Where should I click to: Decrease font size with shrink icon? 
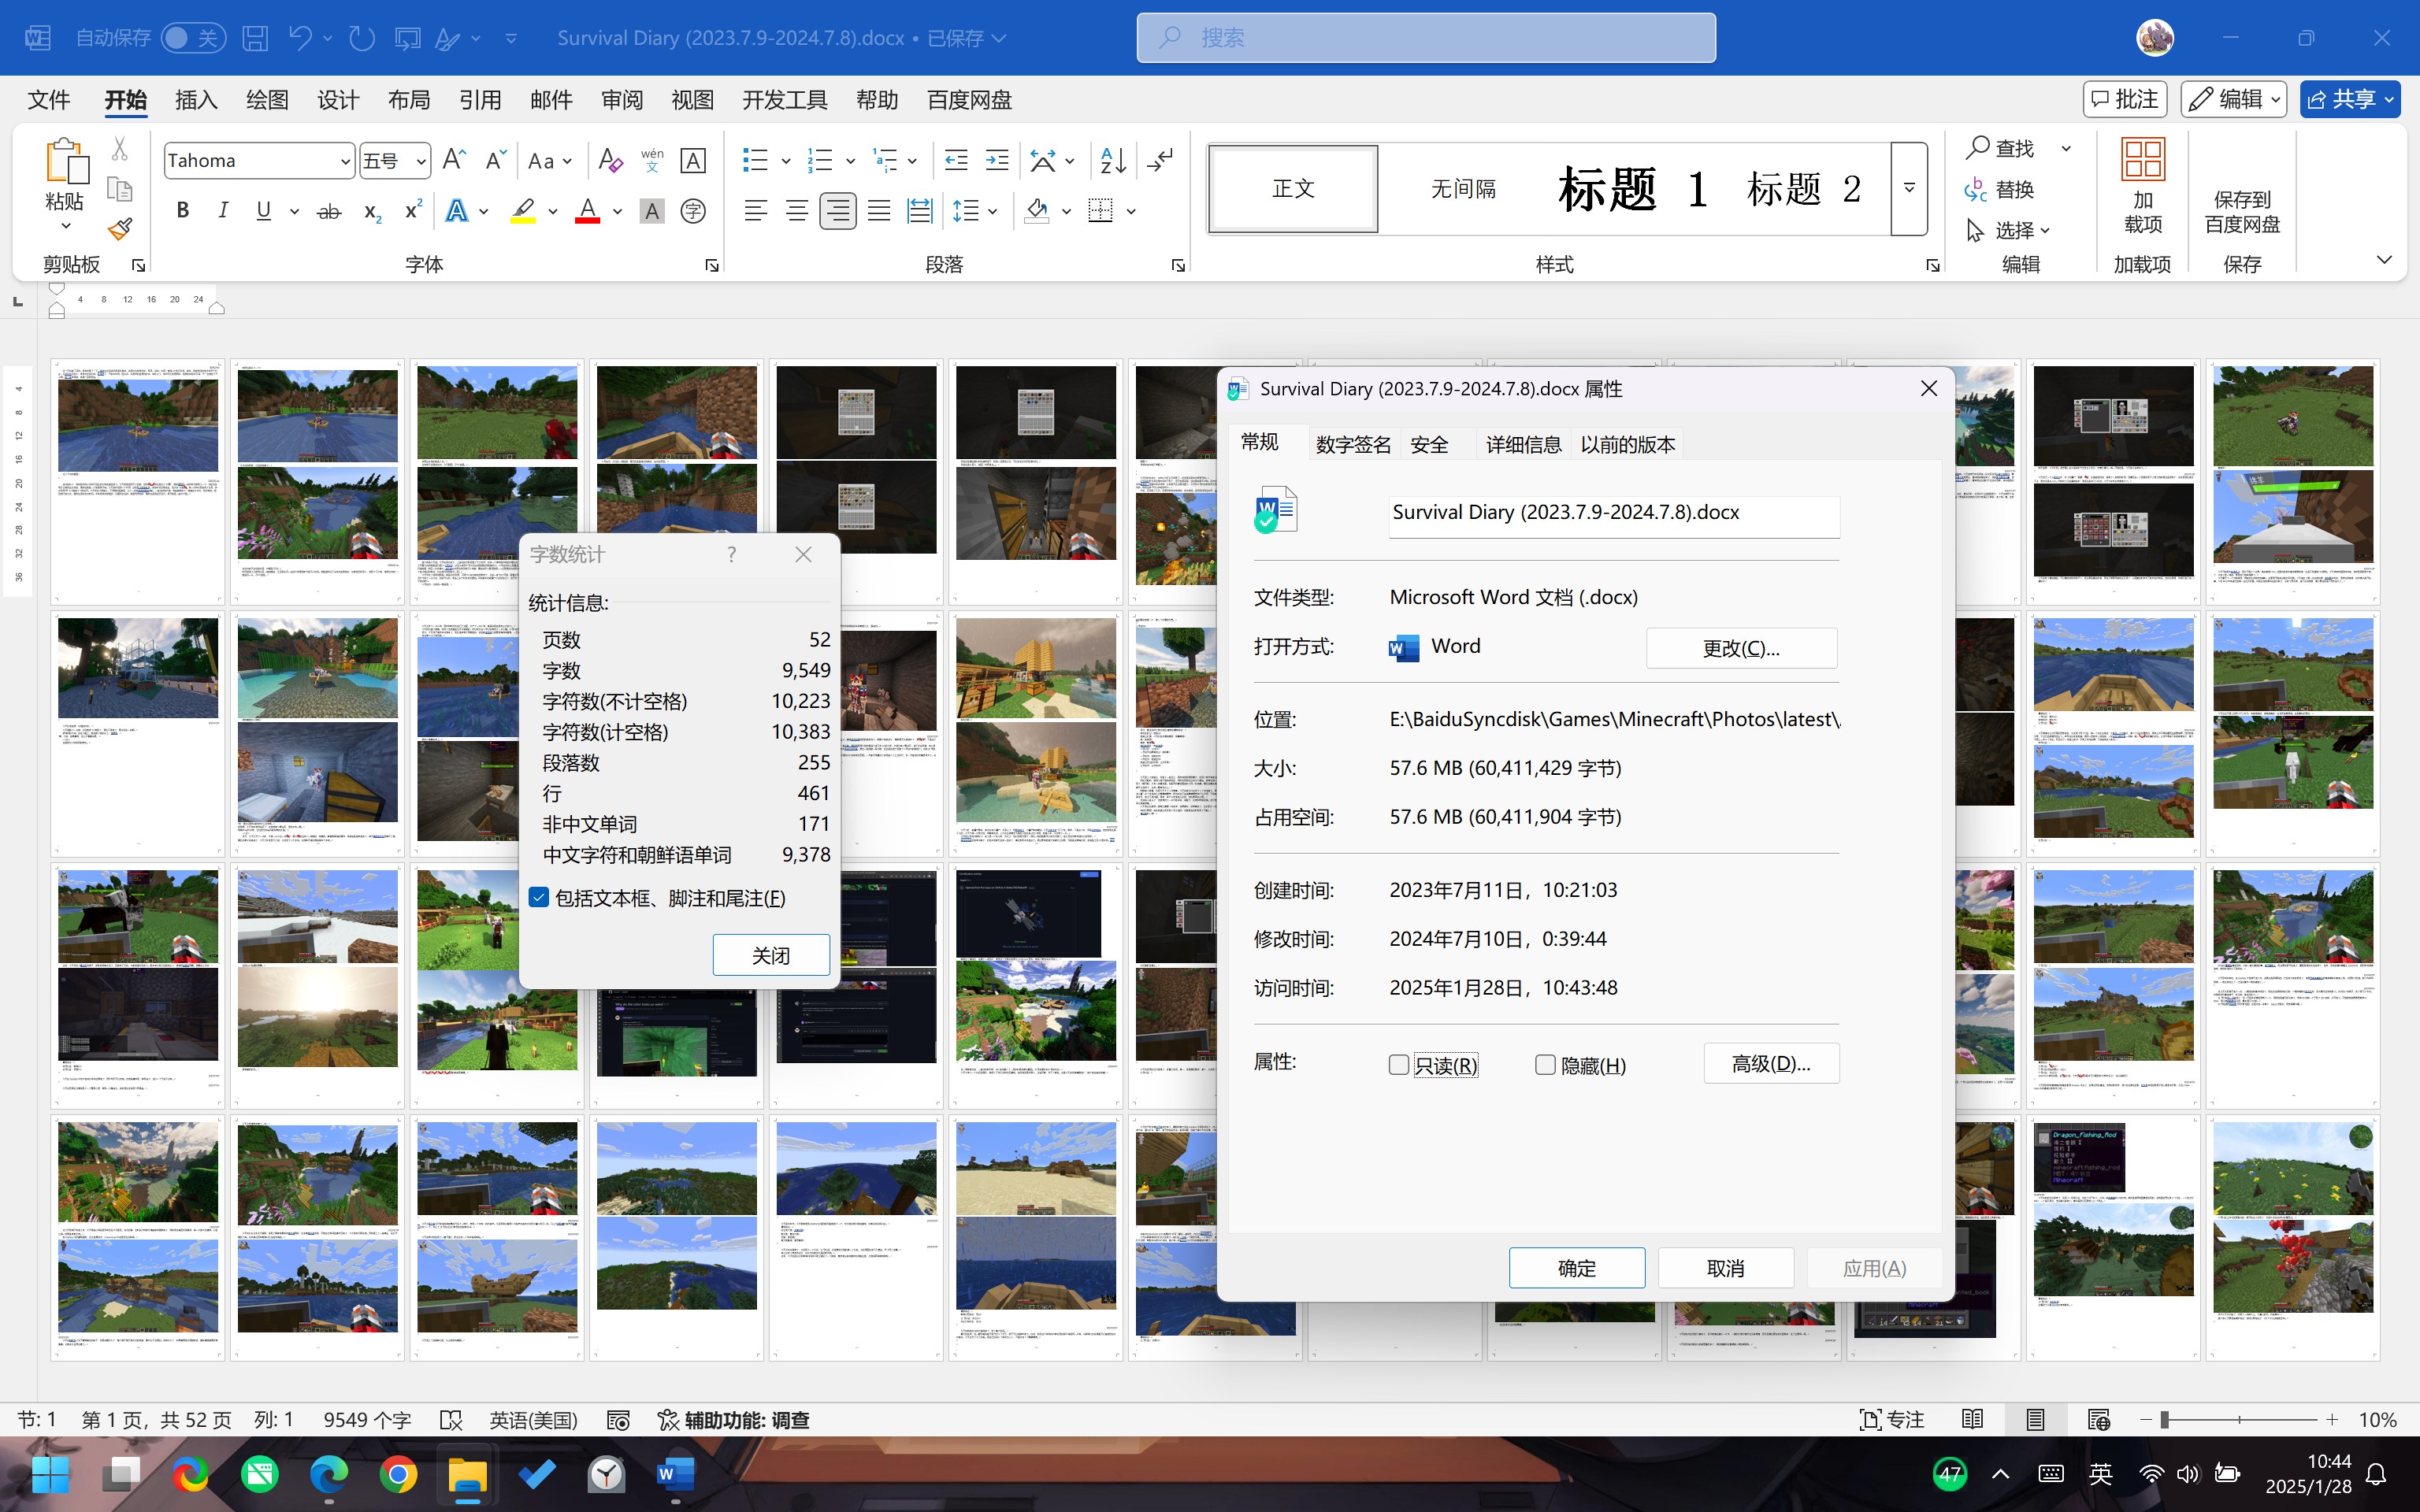[x=495, y=160]
